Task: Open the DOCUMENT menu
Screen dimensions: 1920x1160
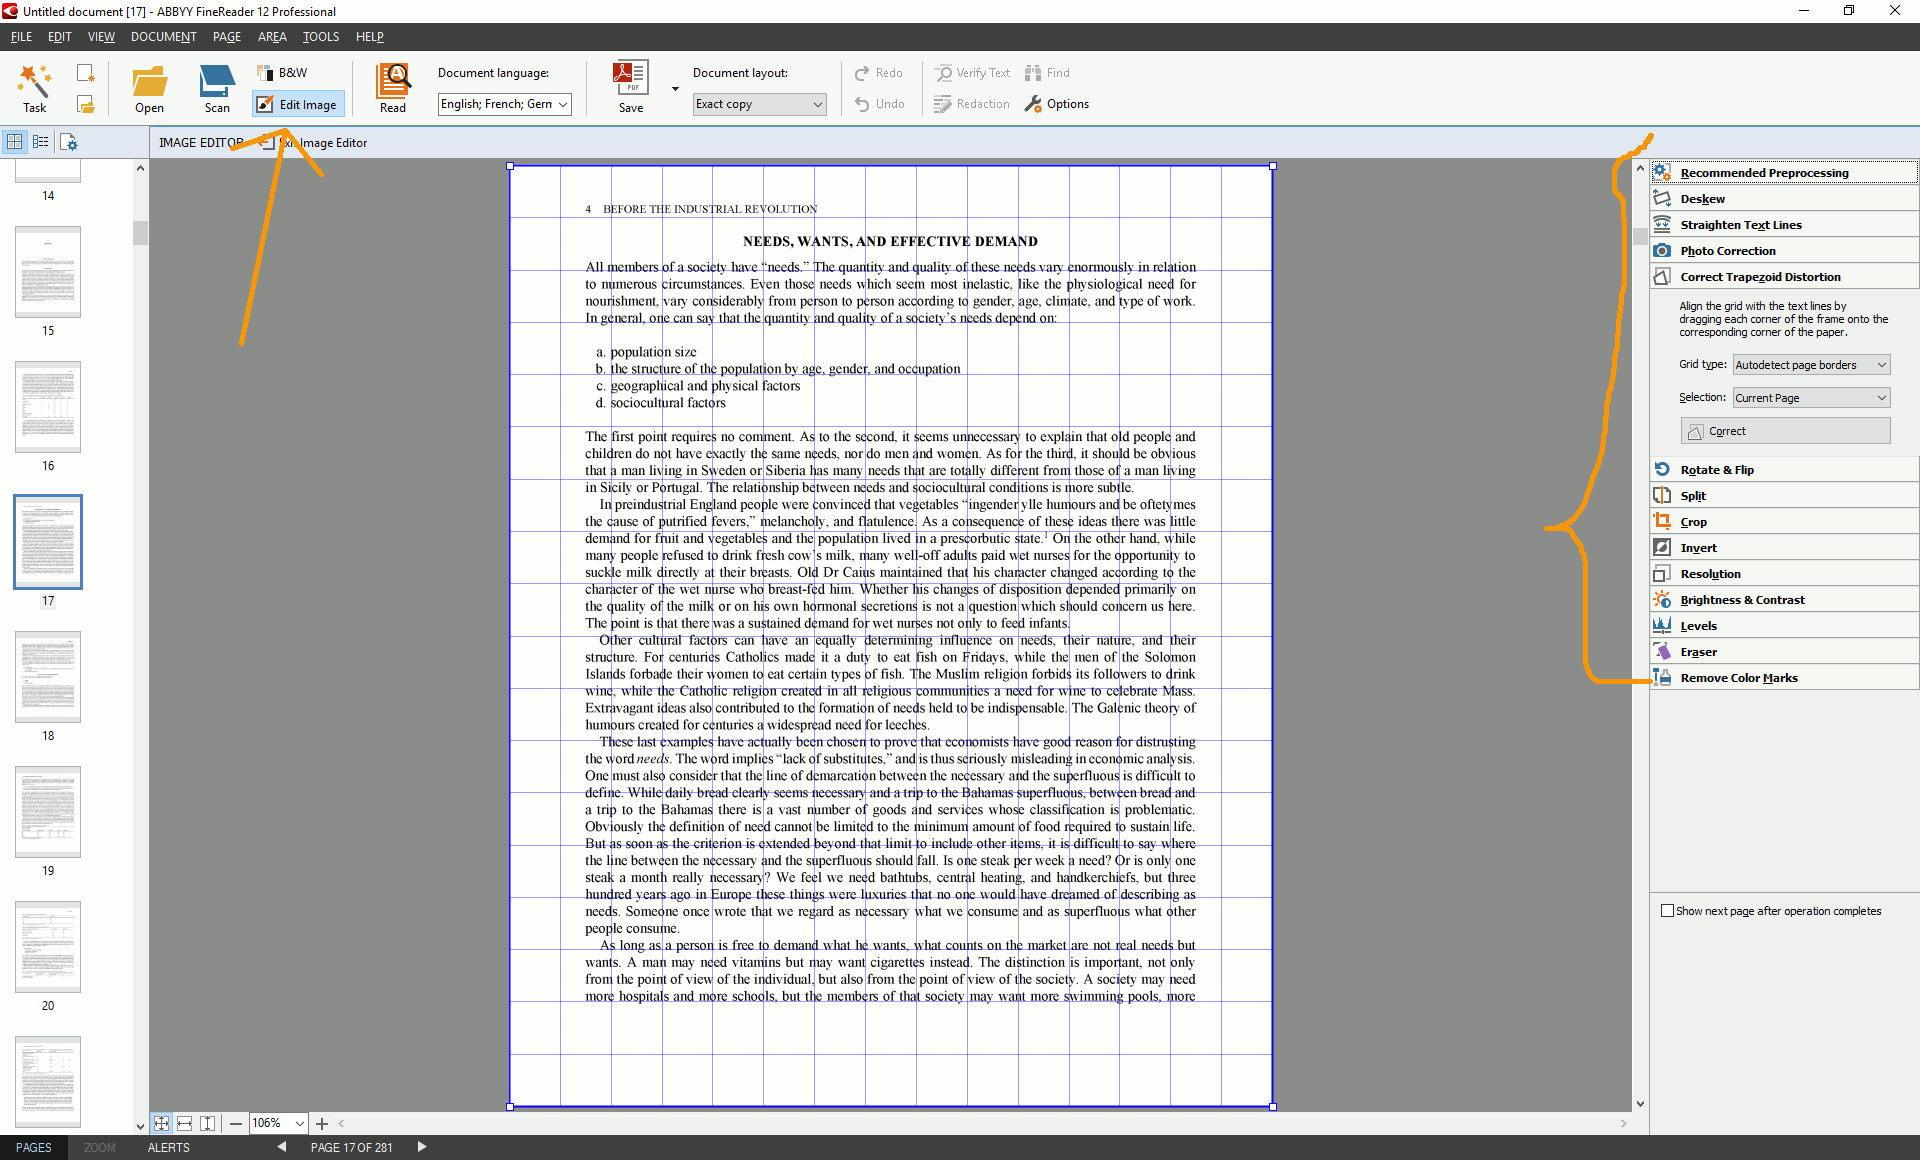Action: (163, 37)
